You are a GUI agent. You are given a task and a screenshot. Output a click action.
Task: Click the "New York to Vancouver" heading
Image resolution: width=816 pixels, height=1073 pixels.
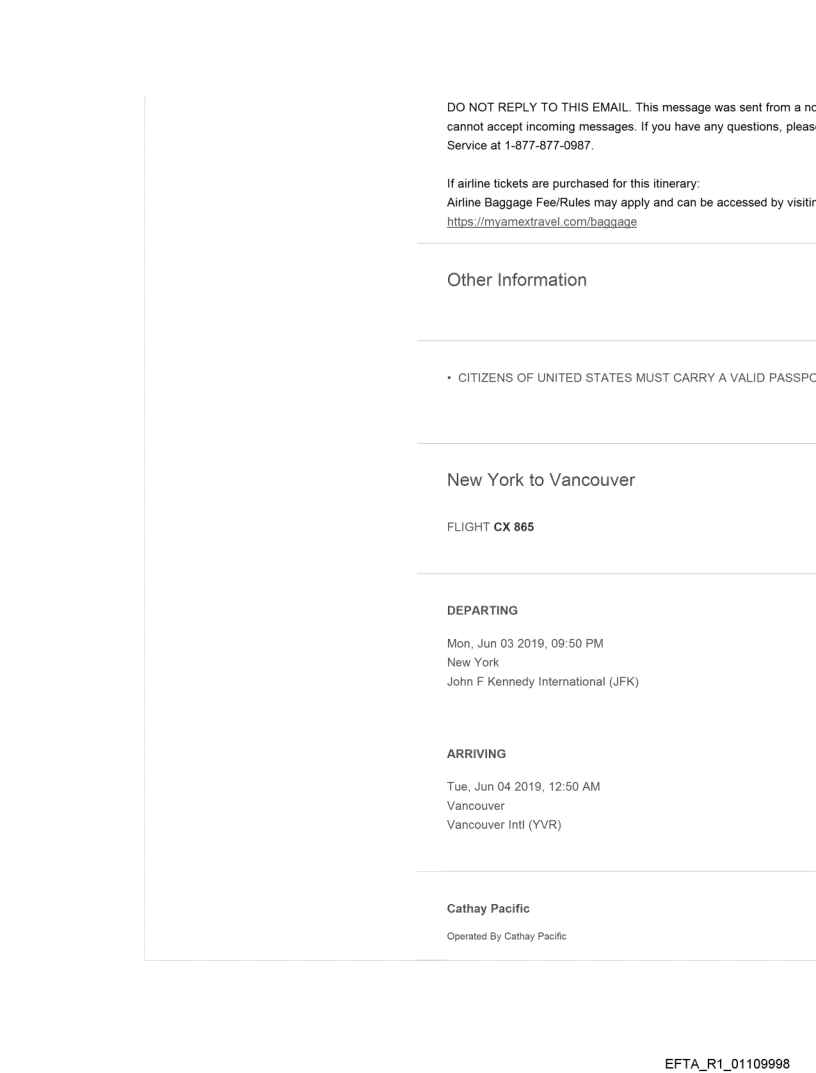click(540, 480)
